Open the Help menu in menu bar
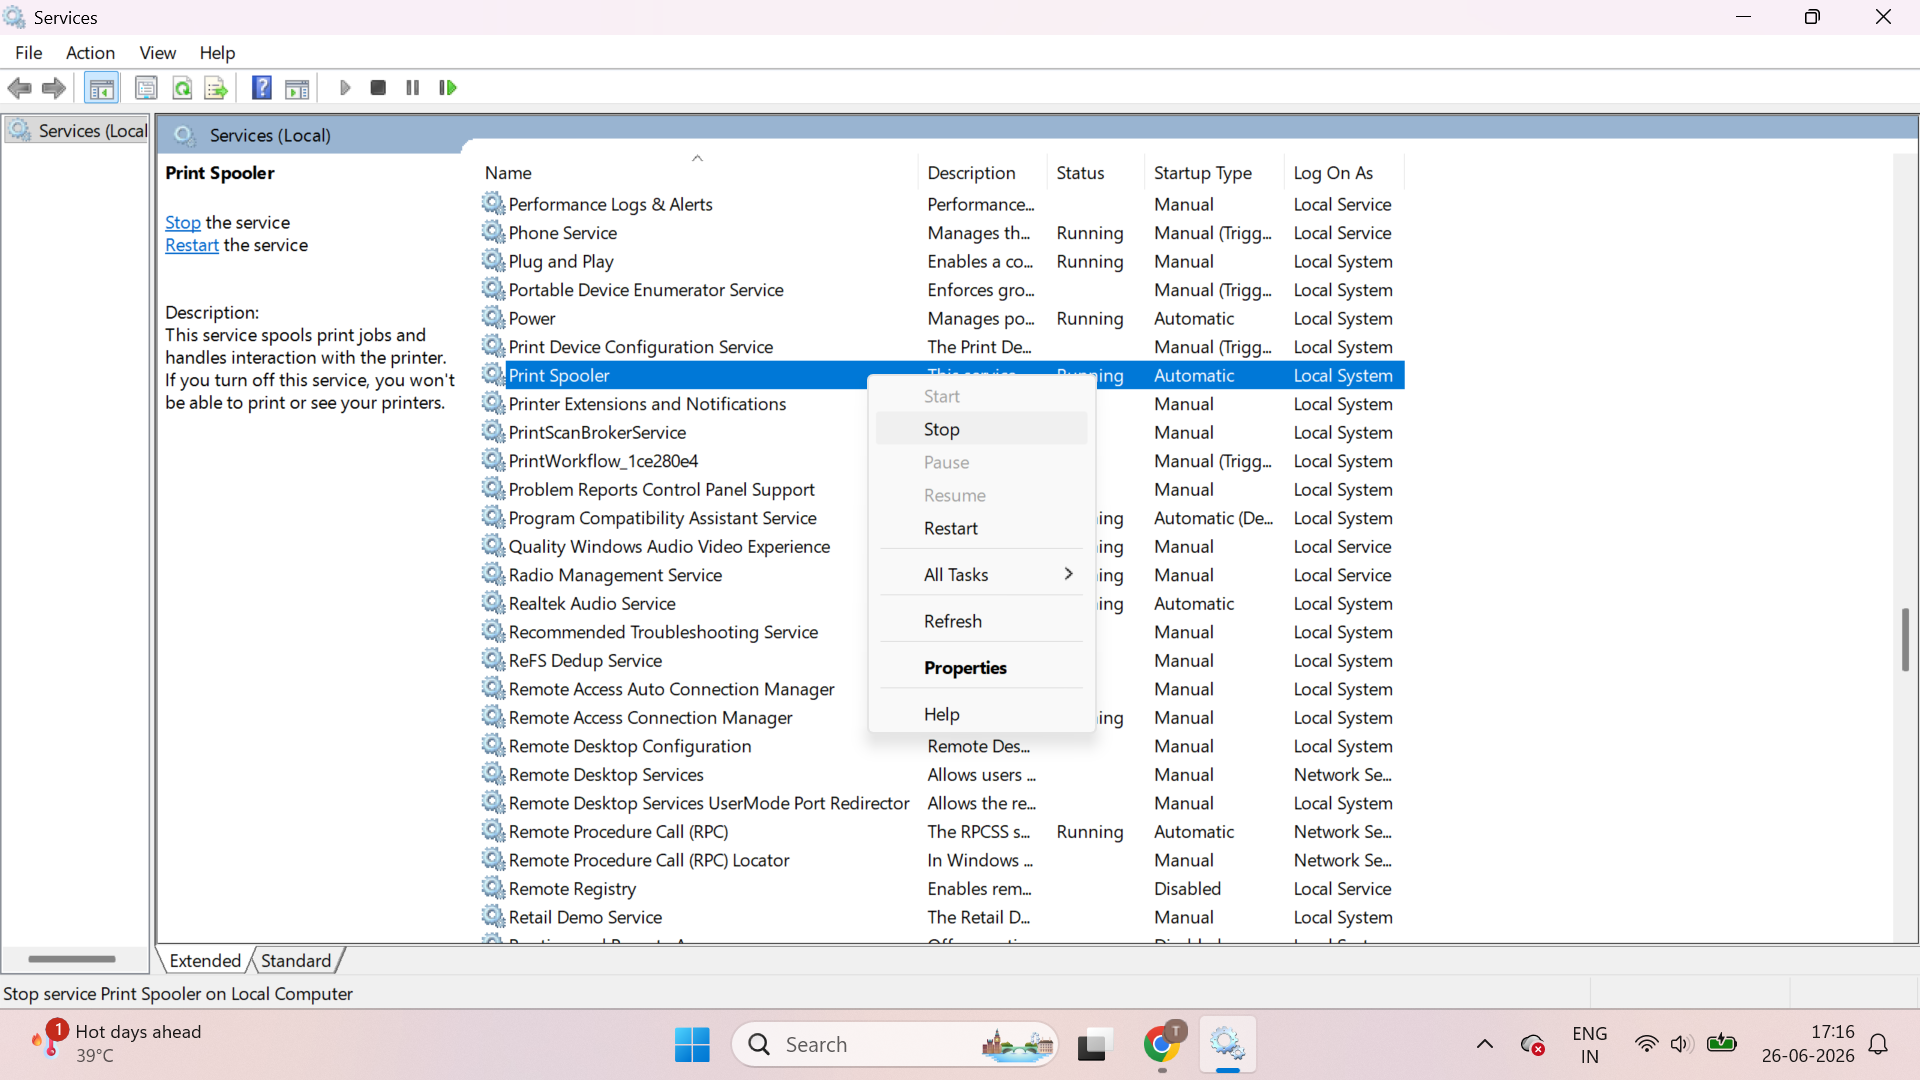Image resolution: width=1920 pixels, height=1080 pixels. coord(217,53)
